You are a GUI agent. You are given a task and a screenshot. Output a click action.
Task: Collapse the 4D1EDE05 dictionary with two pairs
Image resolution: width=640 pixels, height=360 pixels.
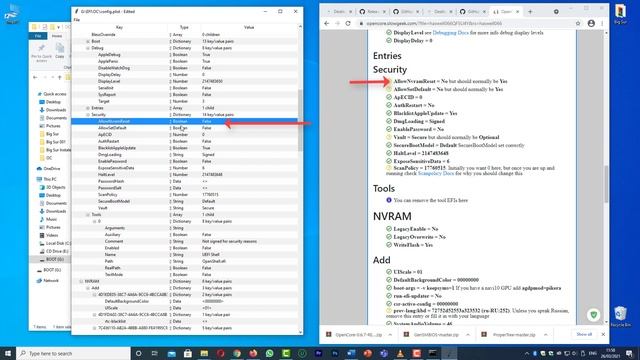pyautogui.click(x=94, y=295)
